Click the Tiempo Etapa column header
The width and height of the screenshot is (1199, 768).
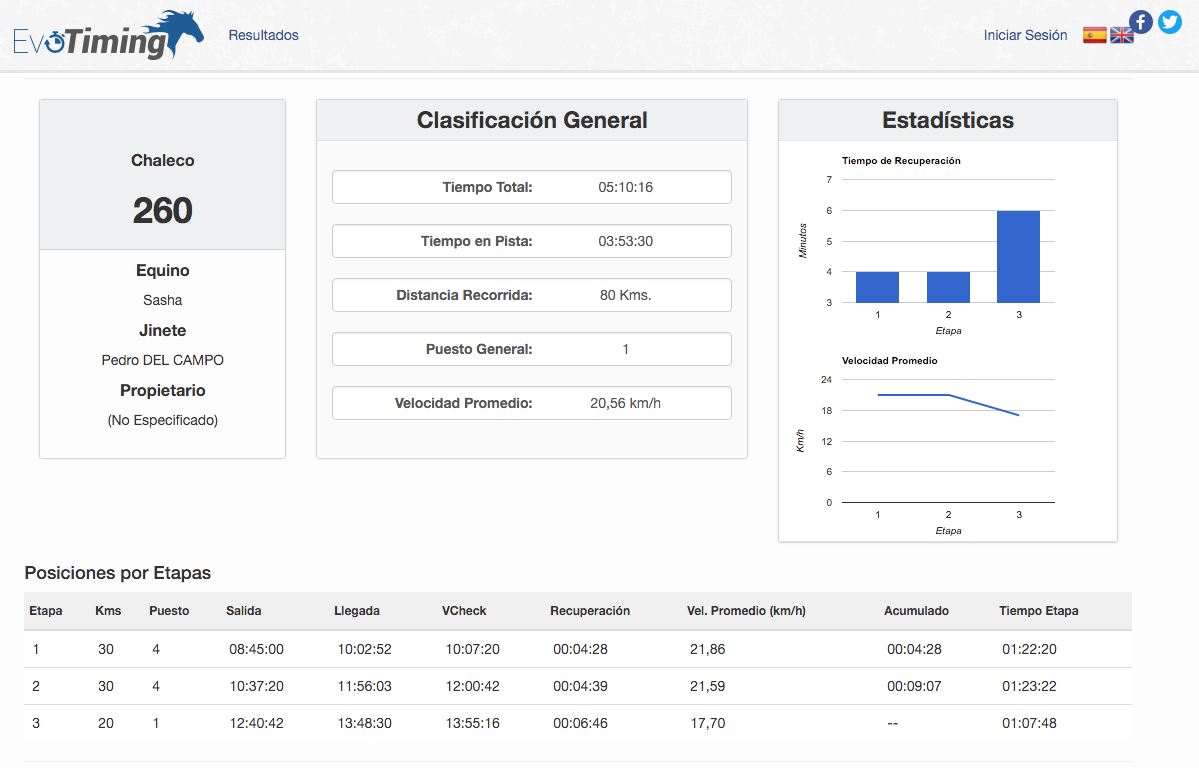tap(1038, 610)
